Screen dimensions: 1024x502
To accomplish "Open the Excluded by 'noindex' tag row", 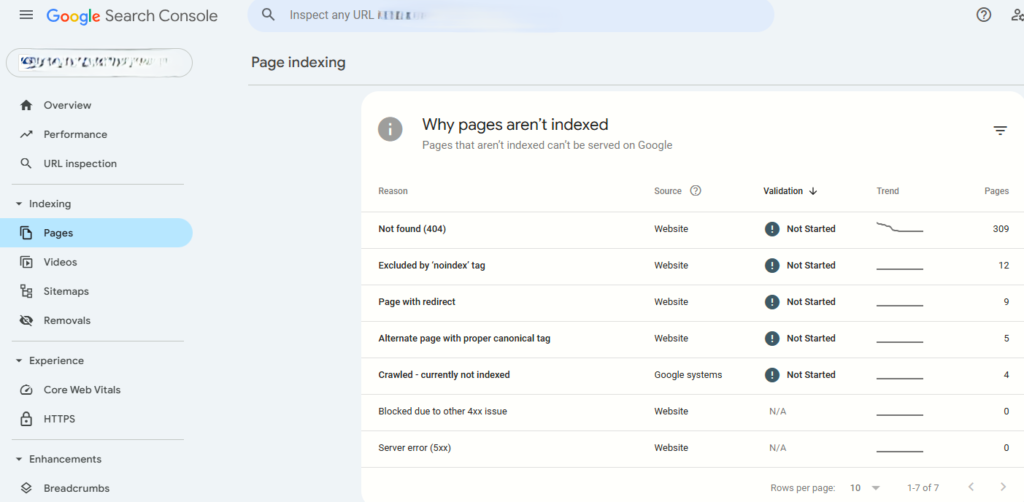I will [x=692, y=266].
